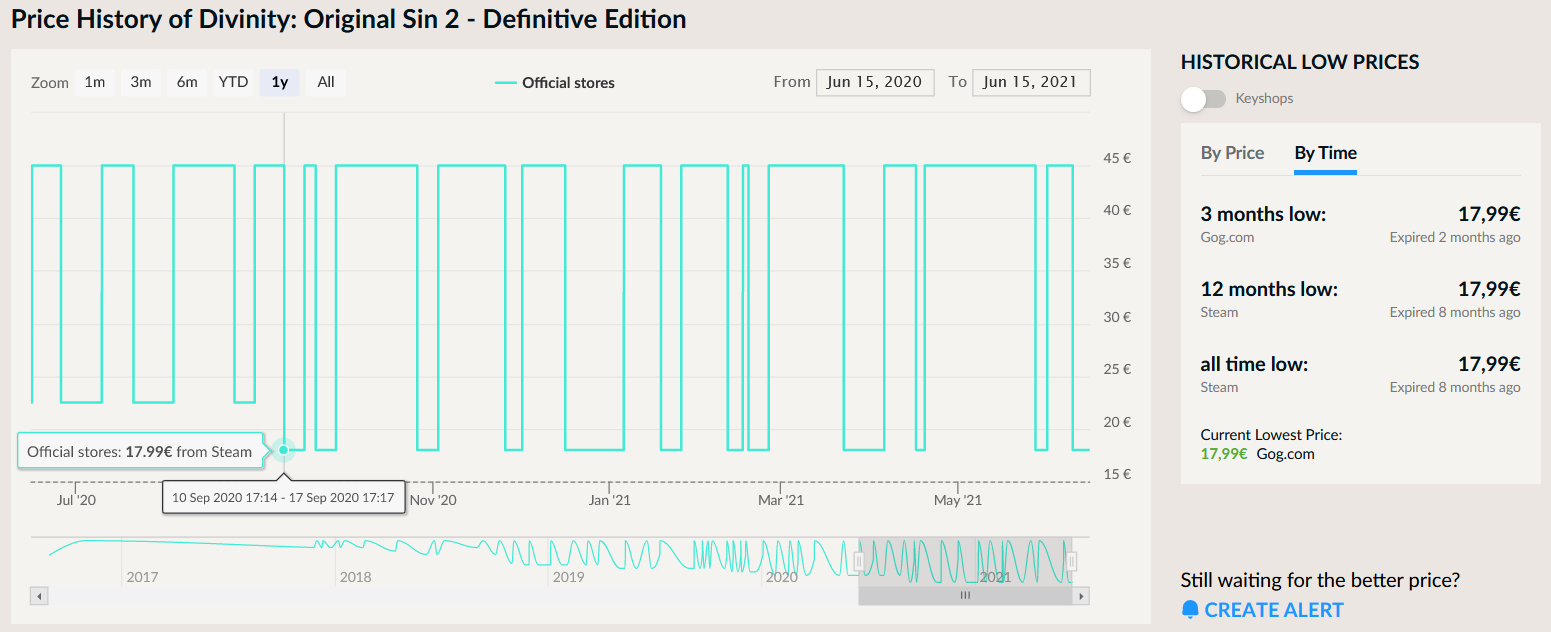Switch to the By Price tab
The image size is (1551, 632).
coord(1232,153)
